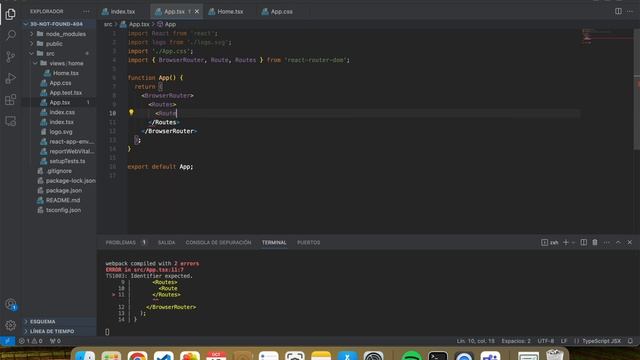Click the notifications bell in status bar

pos(631,341)
